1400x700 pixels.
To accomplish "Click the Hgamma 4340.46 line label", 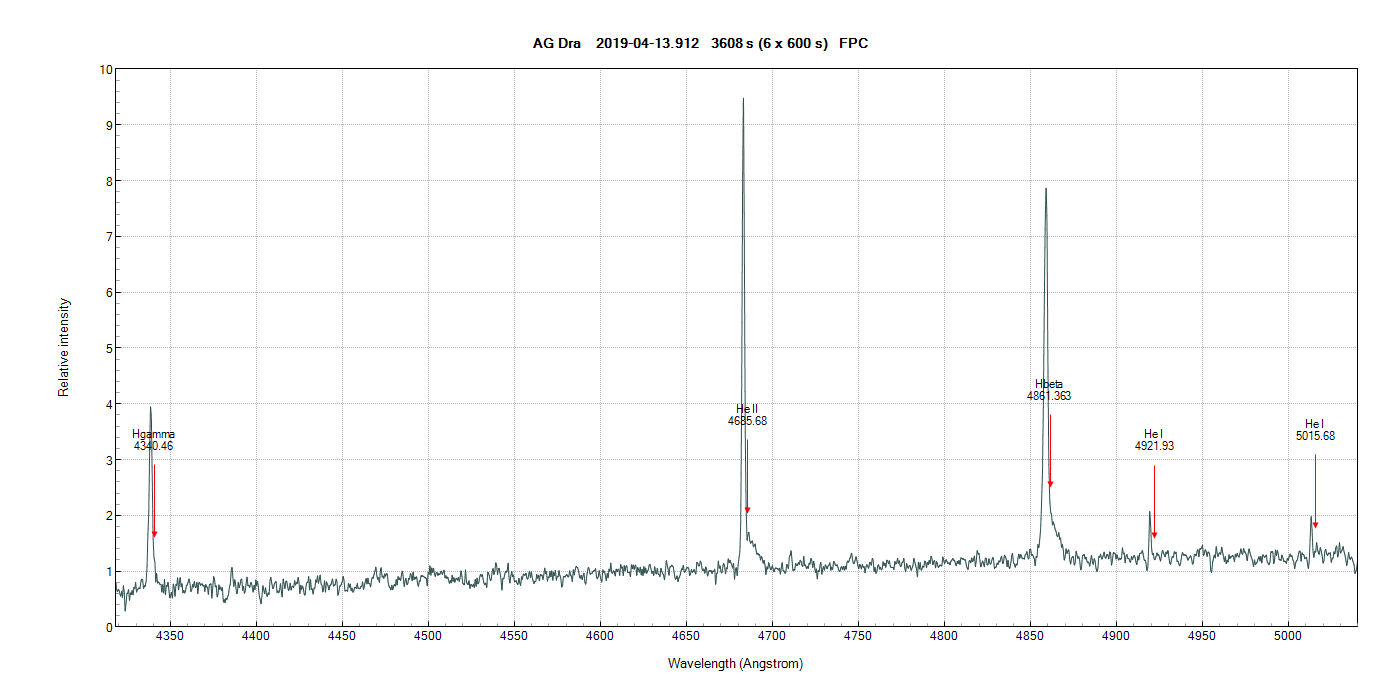I will click(x=153, y=440).
